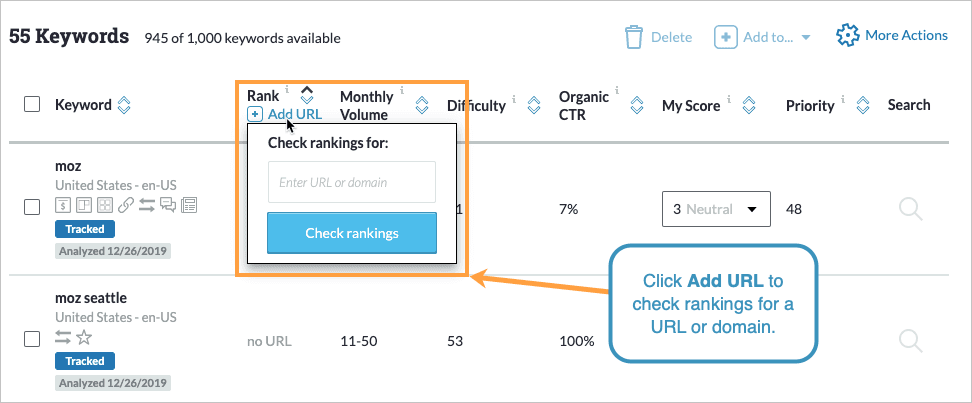Sort by Keyword column arrows
Screen dimensions: 972x403
(124, 104)
